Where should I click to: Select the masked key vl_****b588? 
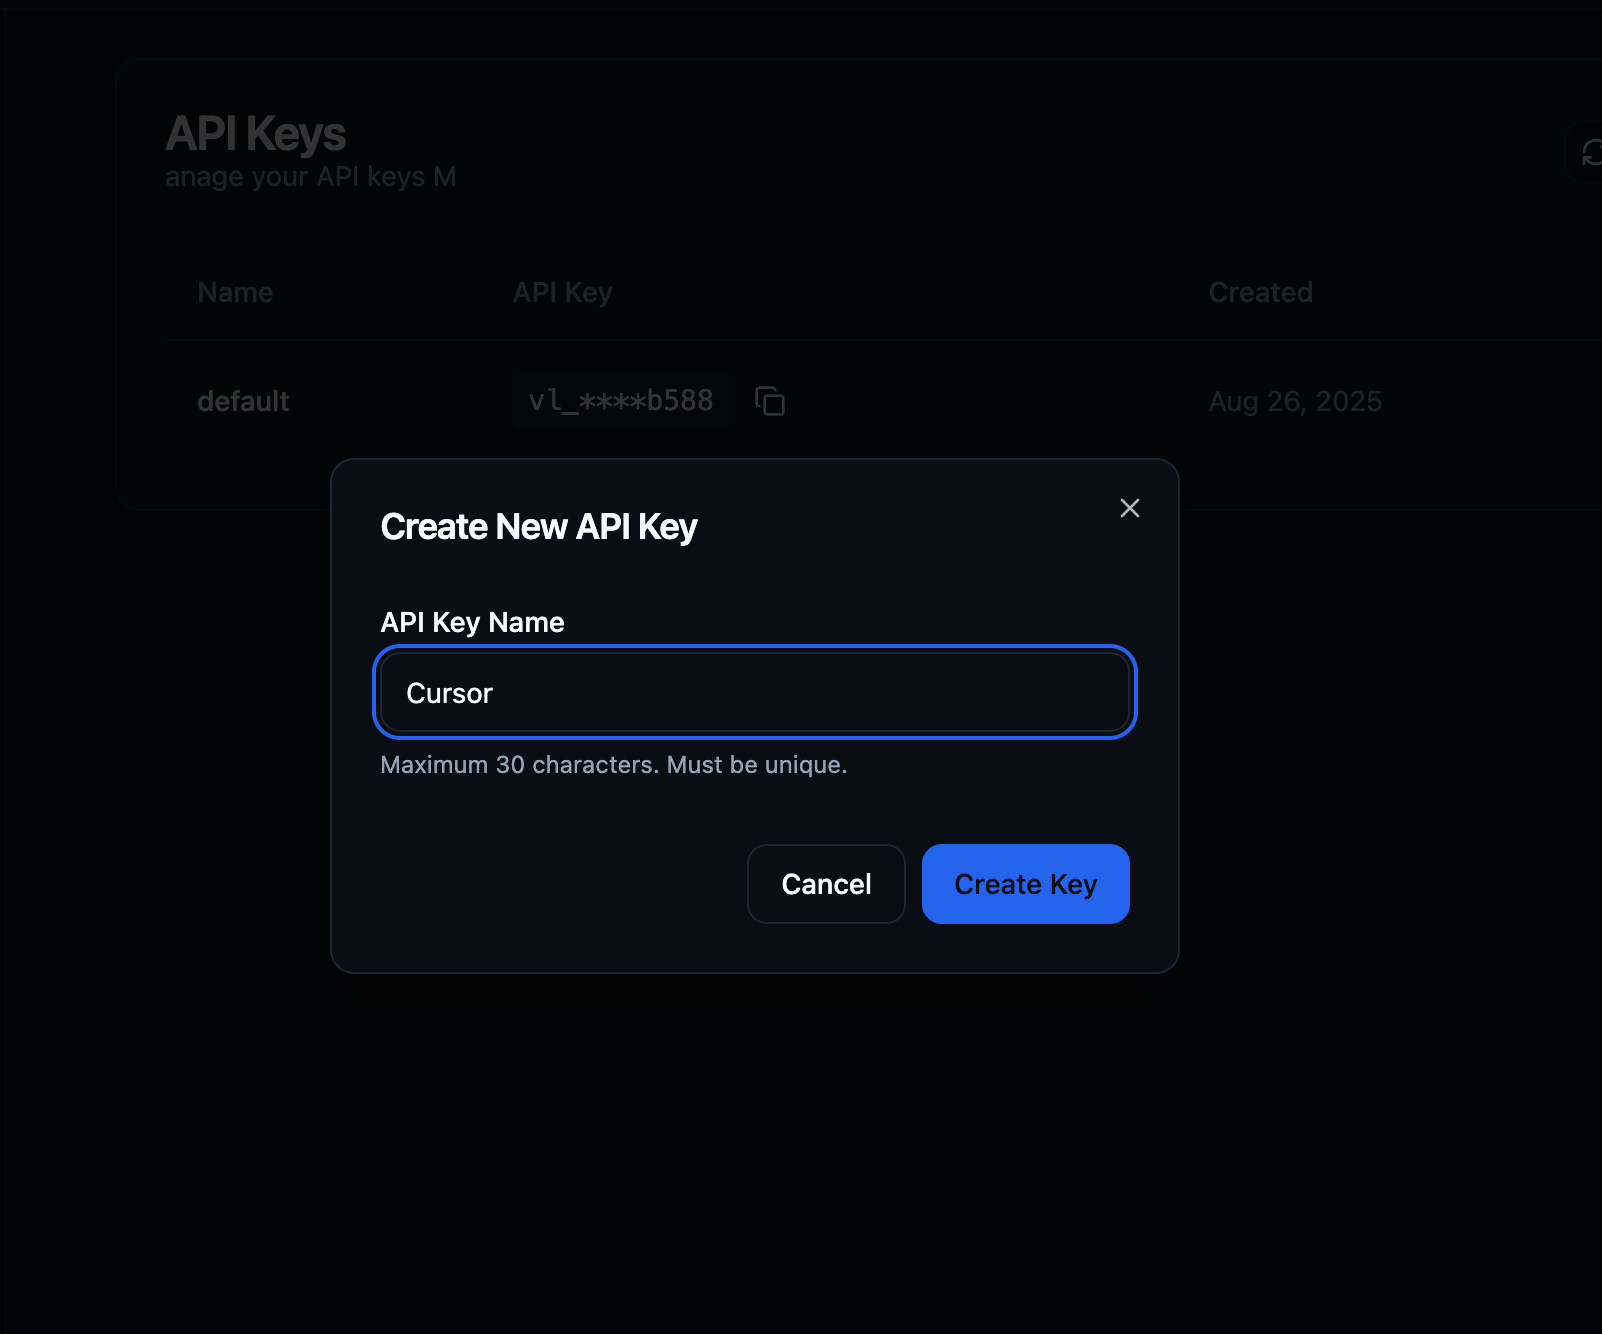coord(620,401)
